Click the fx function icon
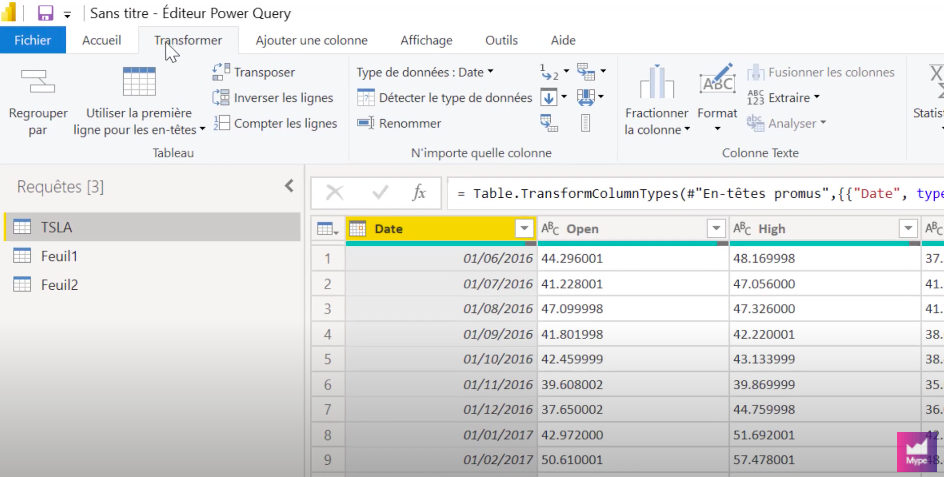The width and height of the screenshot is (944, 477). click(419, 193)
